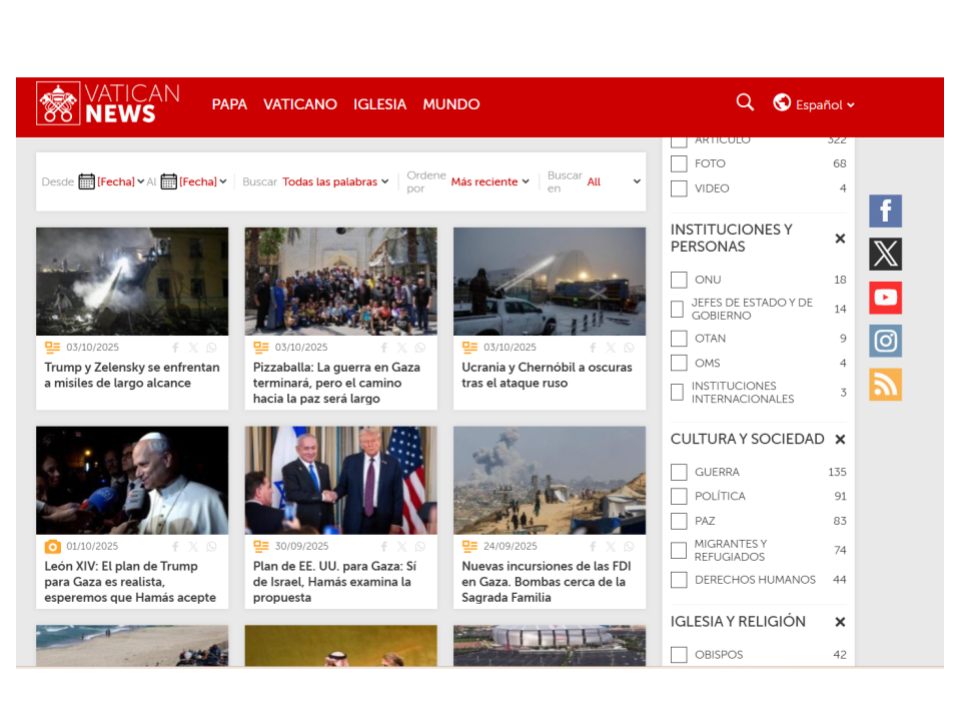Click the Vatican News logo
The image size is (960, 720).
[108, 104]
